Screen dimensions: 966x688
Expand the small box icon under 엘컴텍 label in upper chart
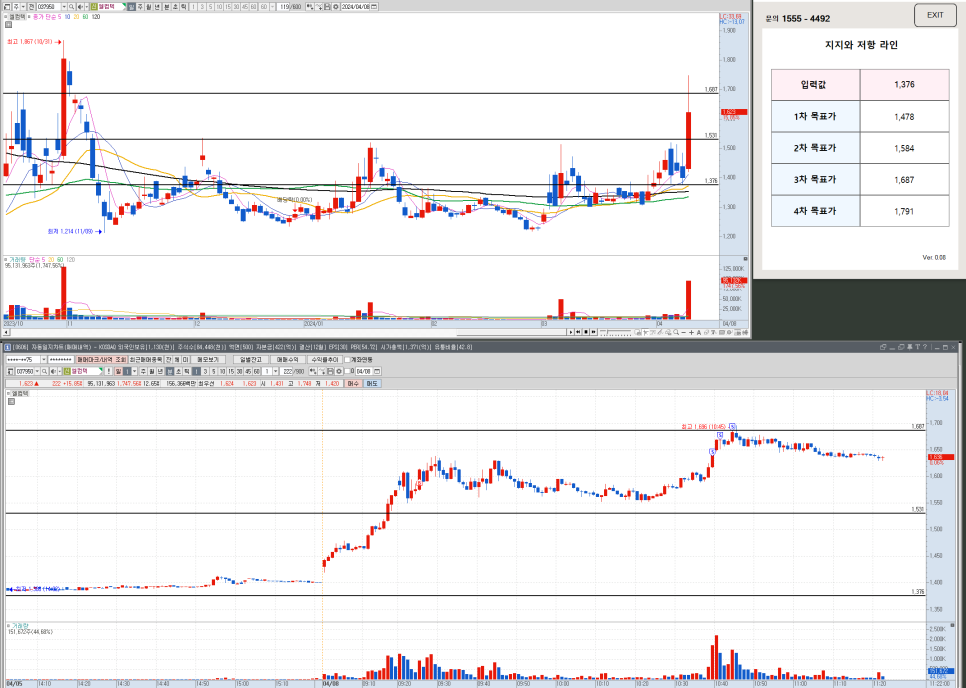(9, 25)
